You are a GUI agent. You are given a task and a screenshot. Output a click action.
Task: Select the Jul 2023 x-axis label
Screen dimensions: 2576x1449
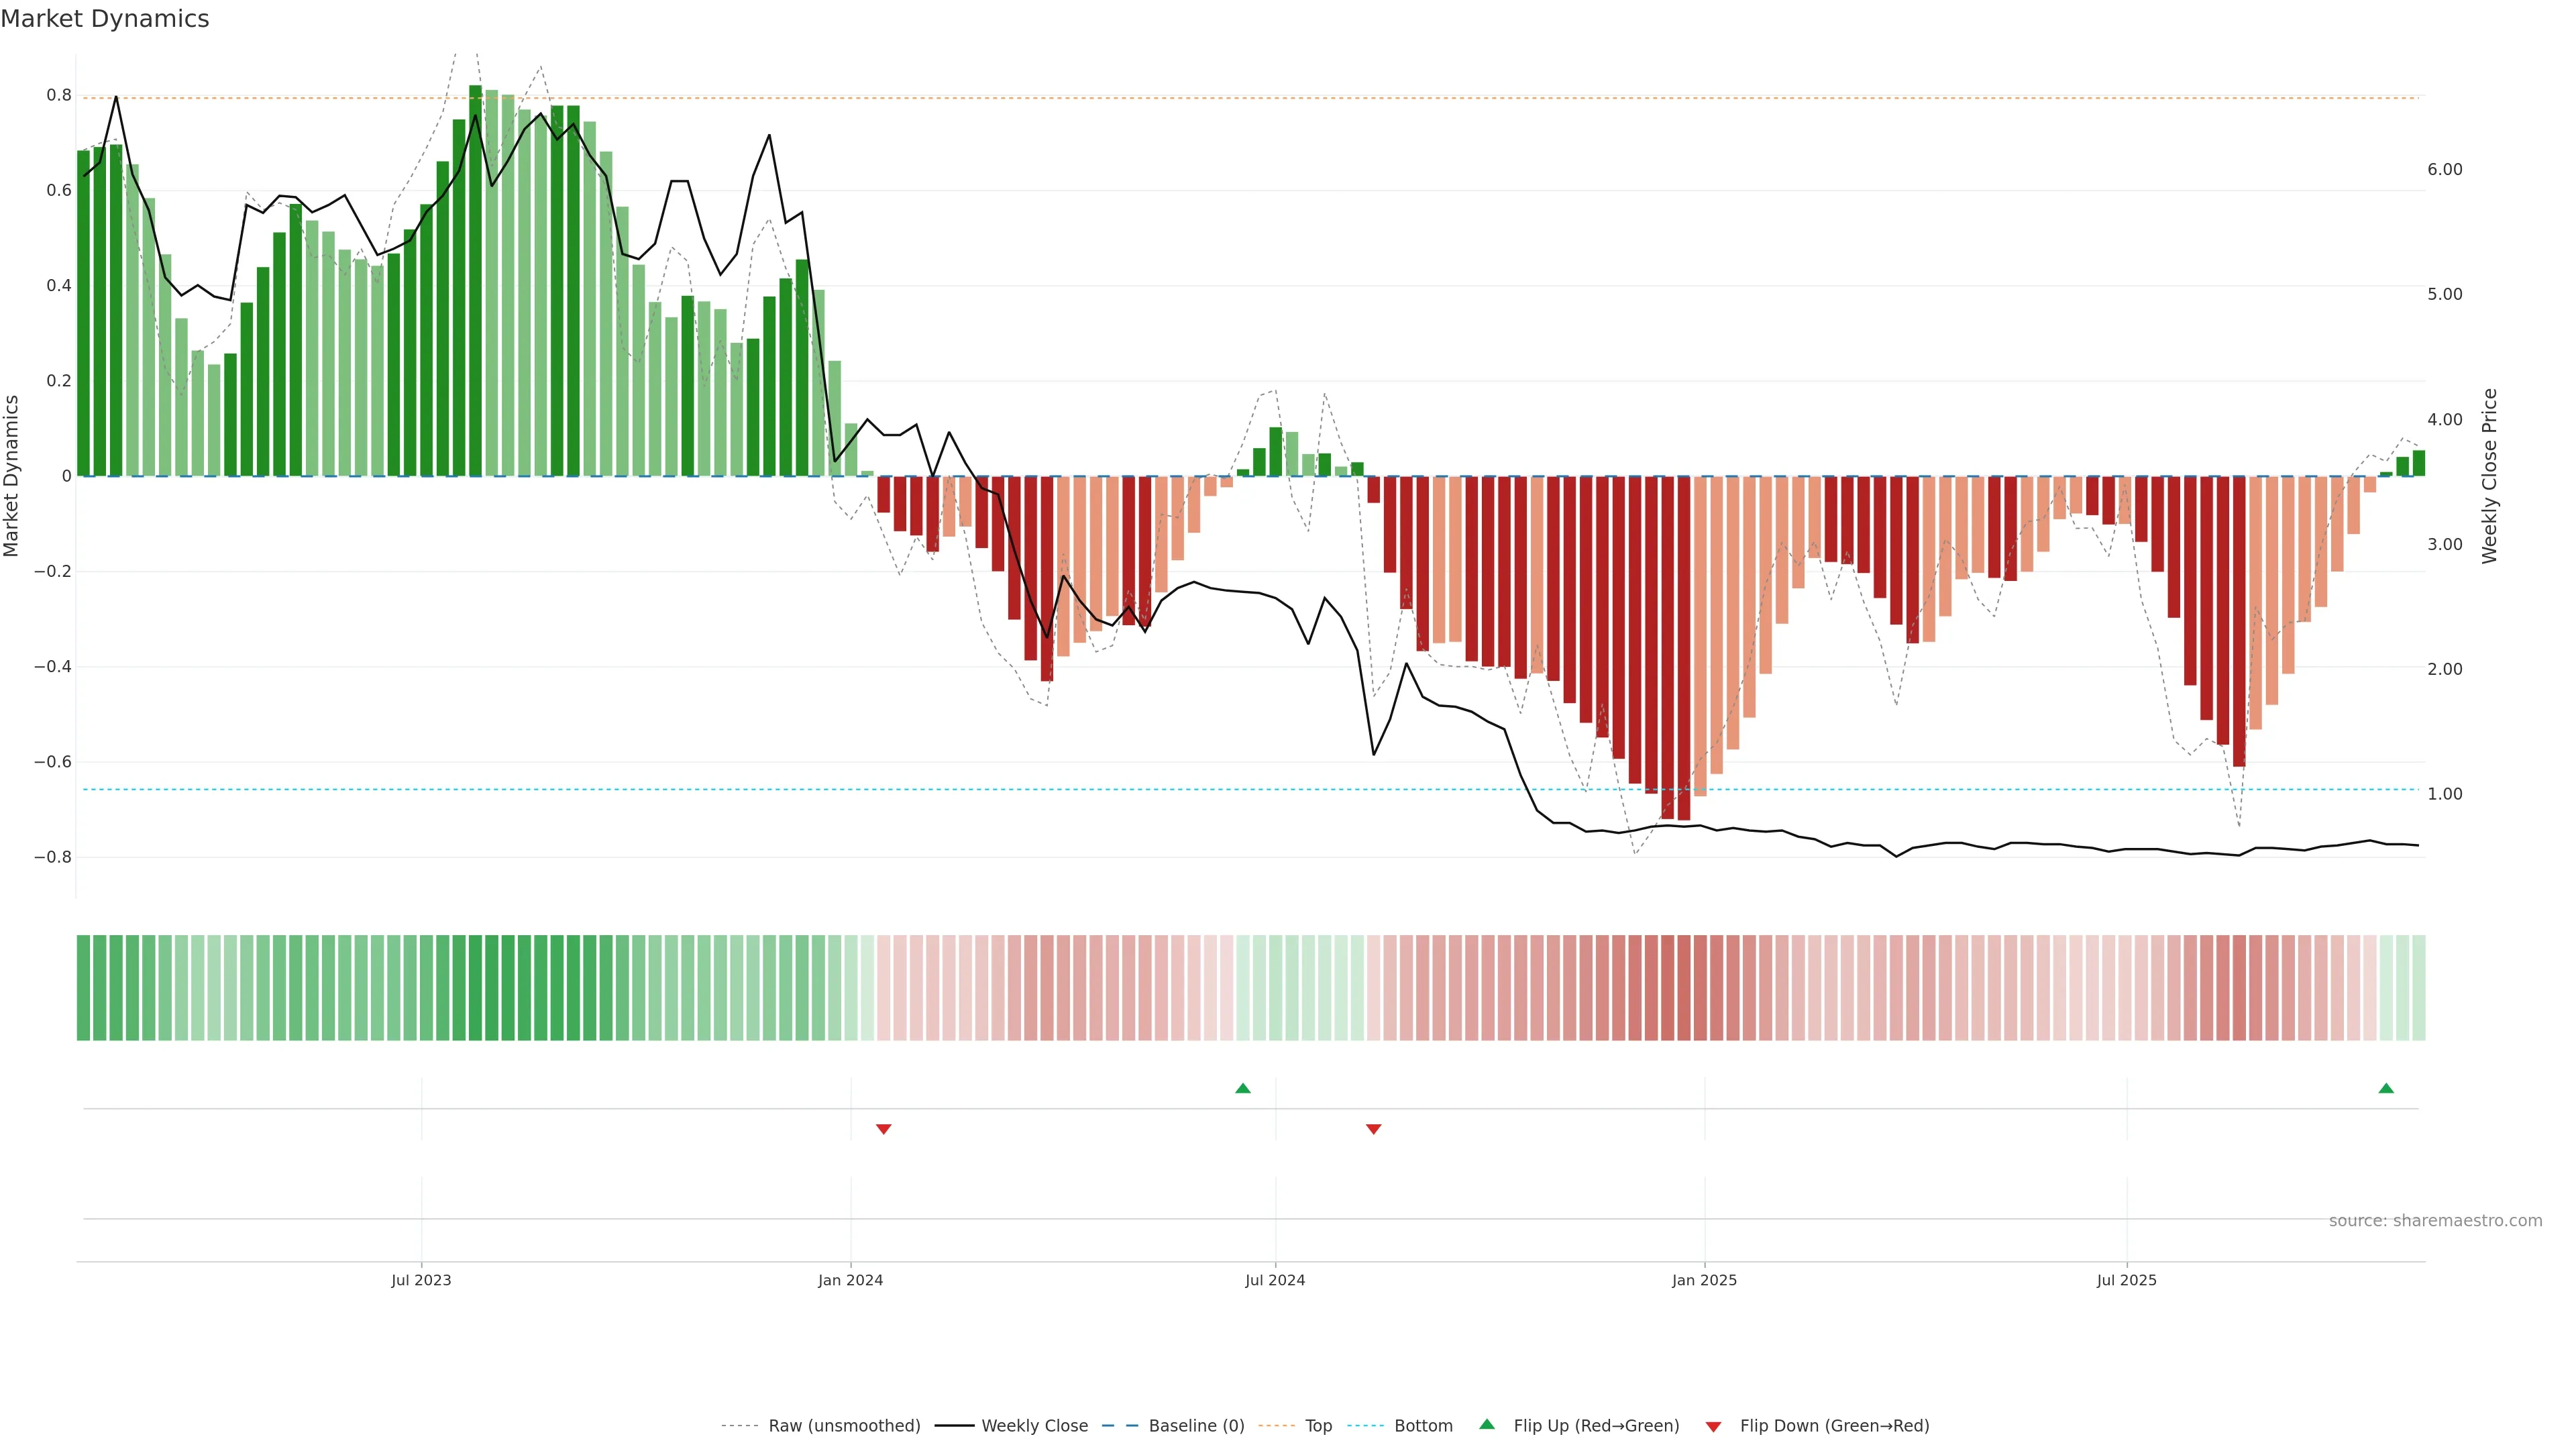click(x=421, y=1280)
